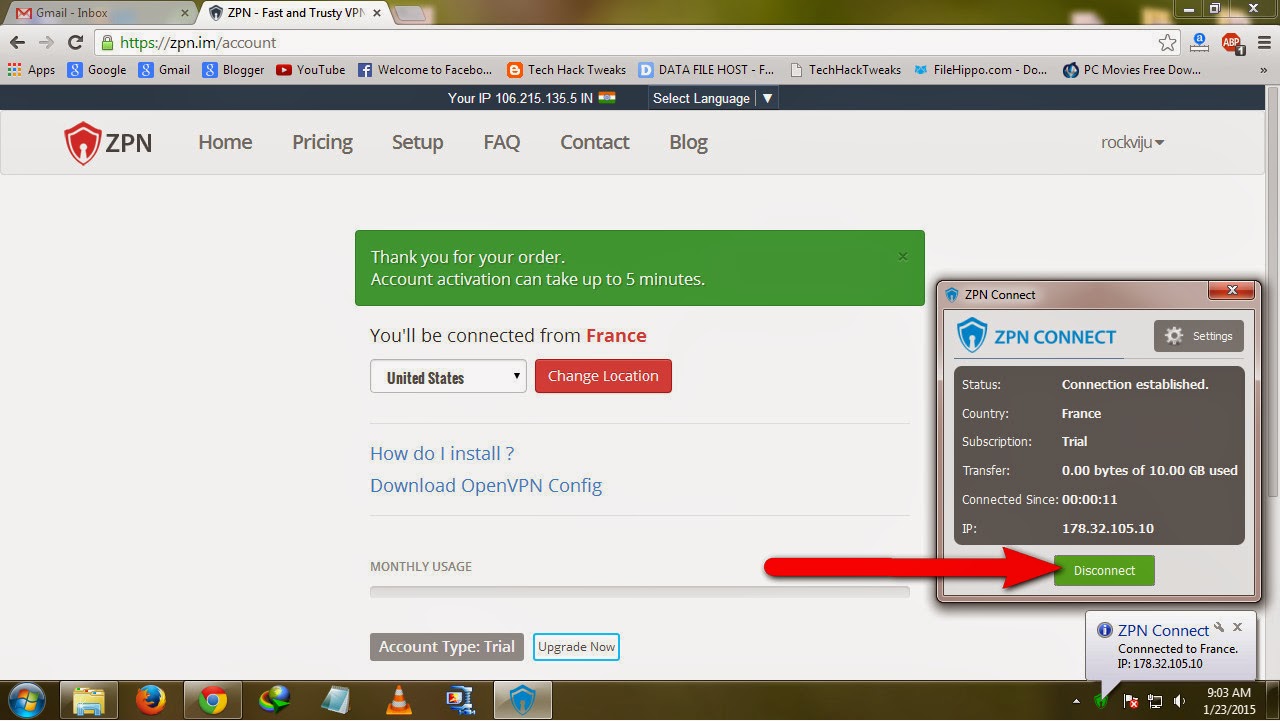Viewport: 1280px width, 721px height.
Task: Open a new browser tab
Action: click(409, 13)
